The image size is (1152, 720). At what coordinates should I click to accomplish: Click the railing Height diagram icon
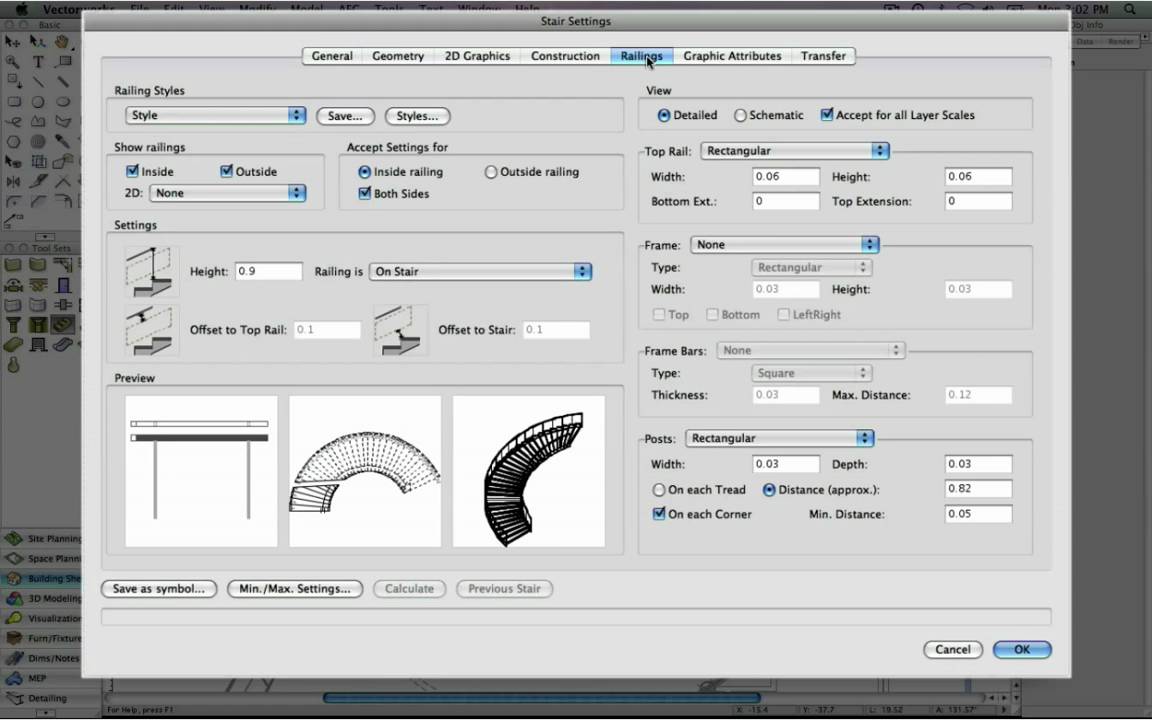[x=152, y=271]
